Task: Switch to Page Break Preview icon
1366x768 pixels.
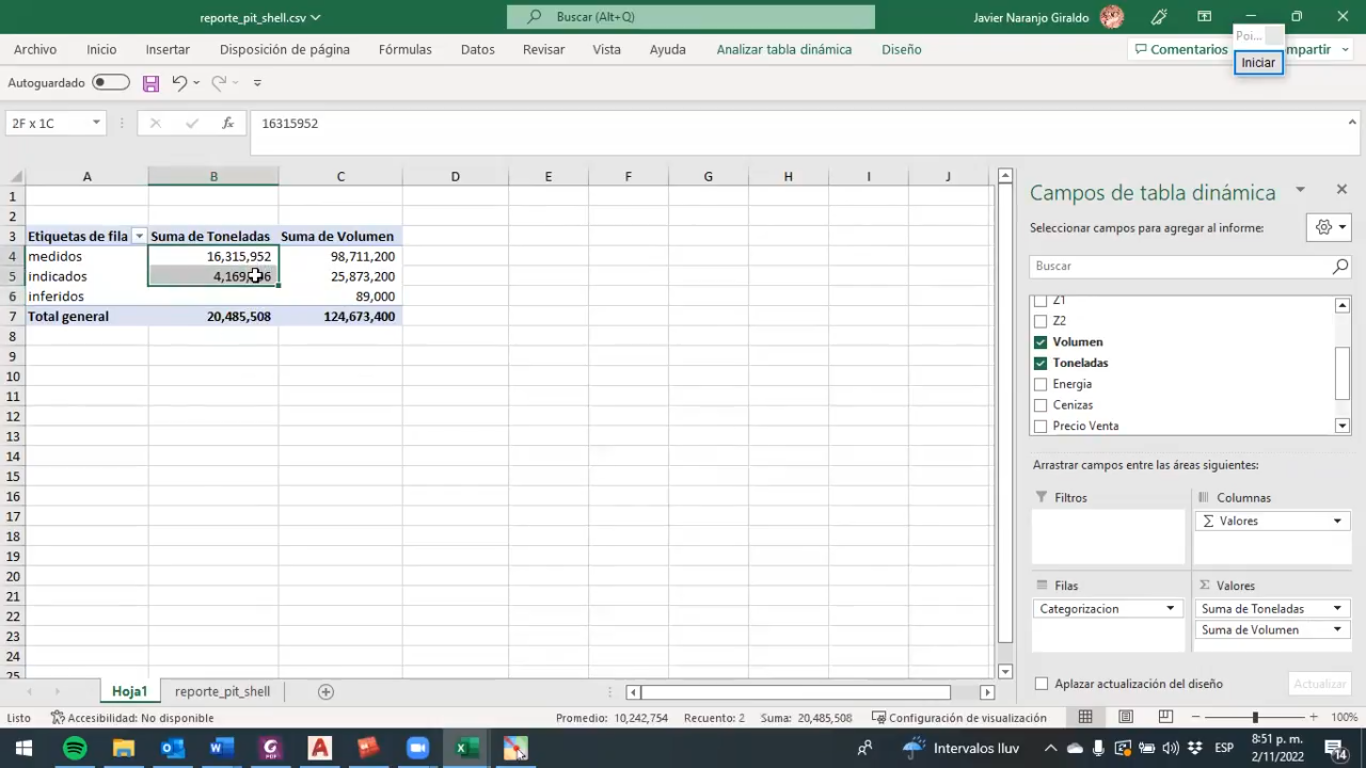Action: click(1165, 717)
